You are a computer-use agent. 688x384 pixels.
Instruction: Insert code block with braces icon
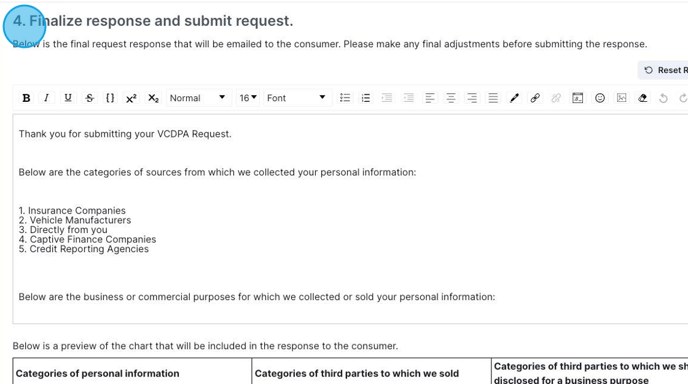click(x=111, y=98)
